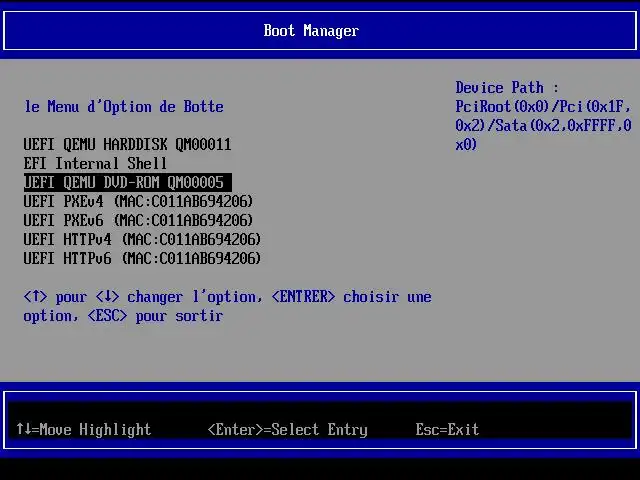Select UEFI QEMU HARDDISK QM00011 boot entry
Viewport: 640px width, 480px height.
[127, 144]
